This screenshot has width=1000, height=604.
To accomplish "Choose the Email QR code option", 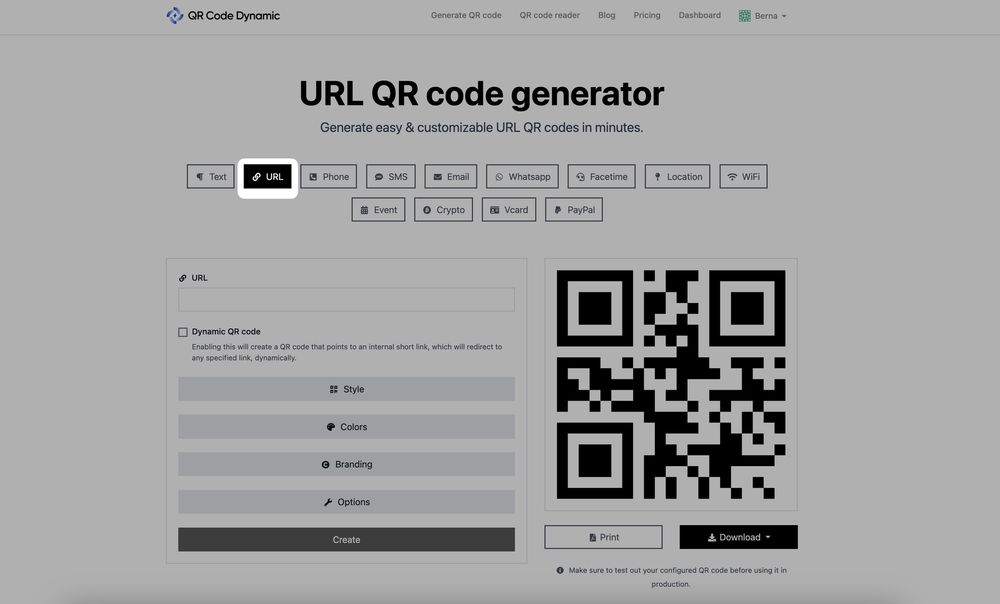I will coord(450,175).
